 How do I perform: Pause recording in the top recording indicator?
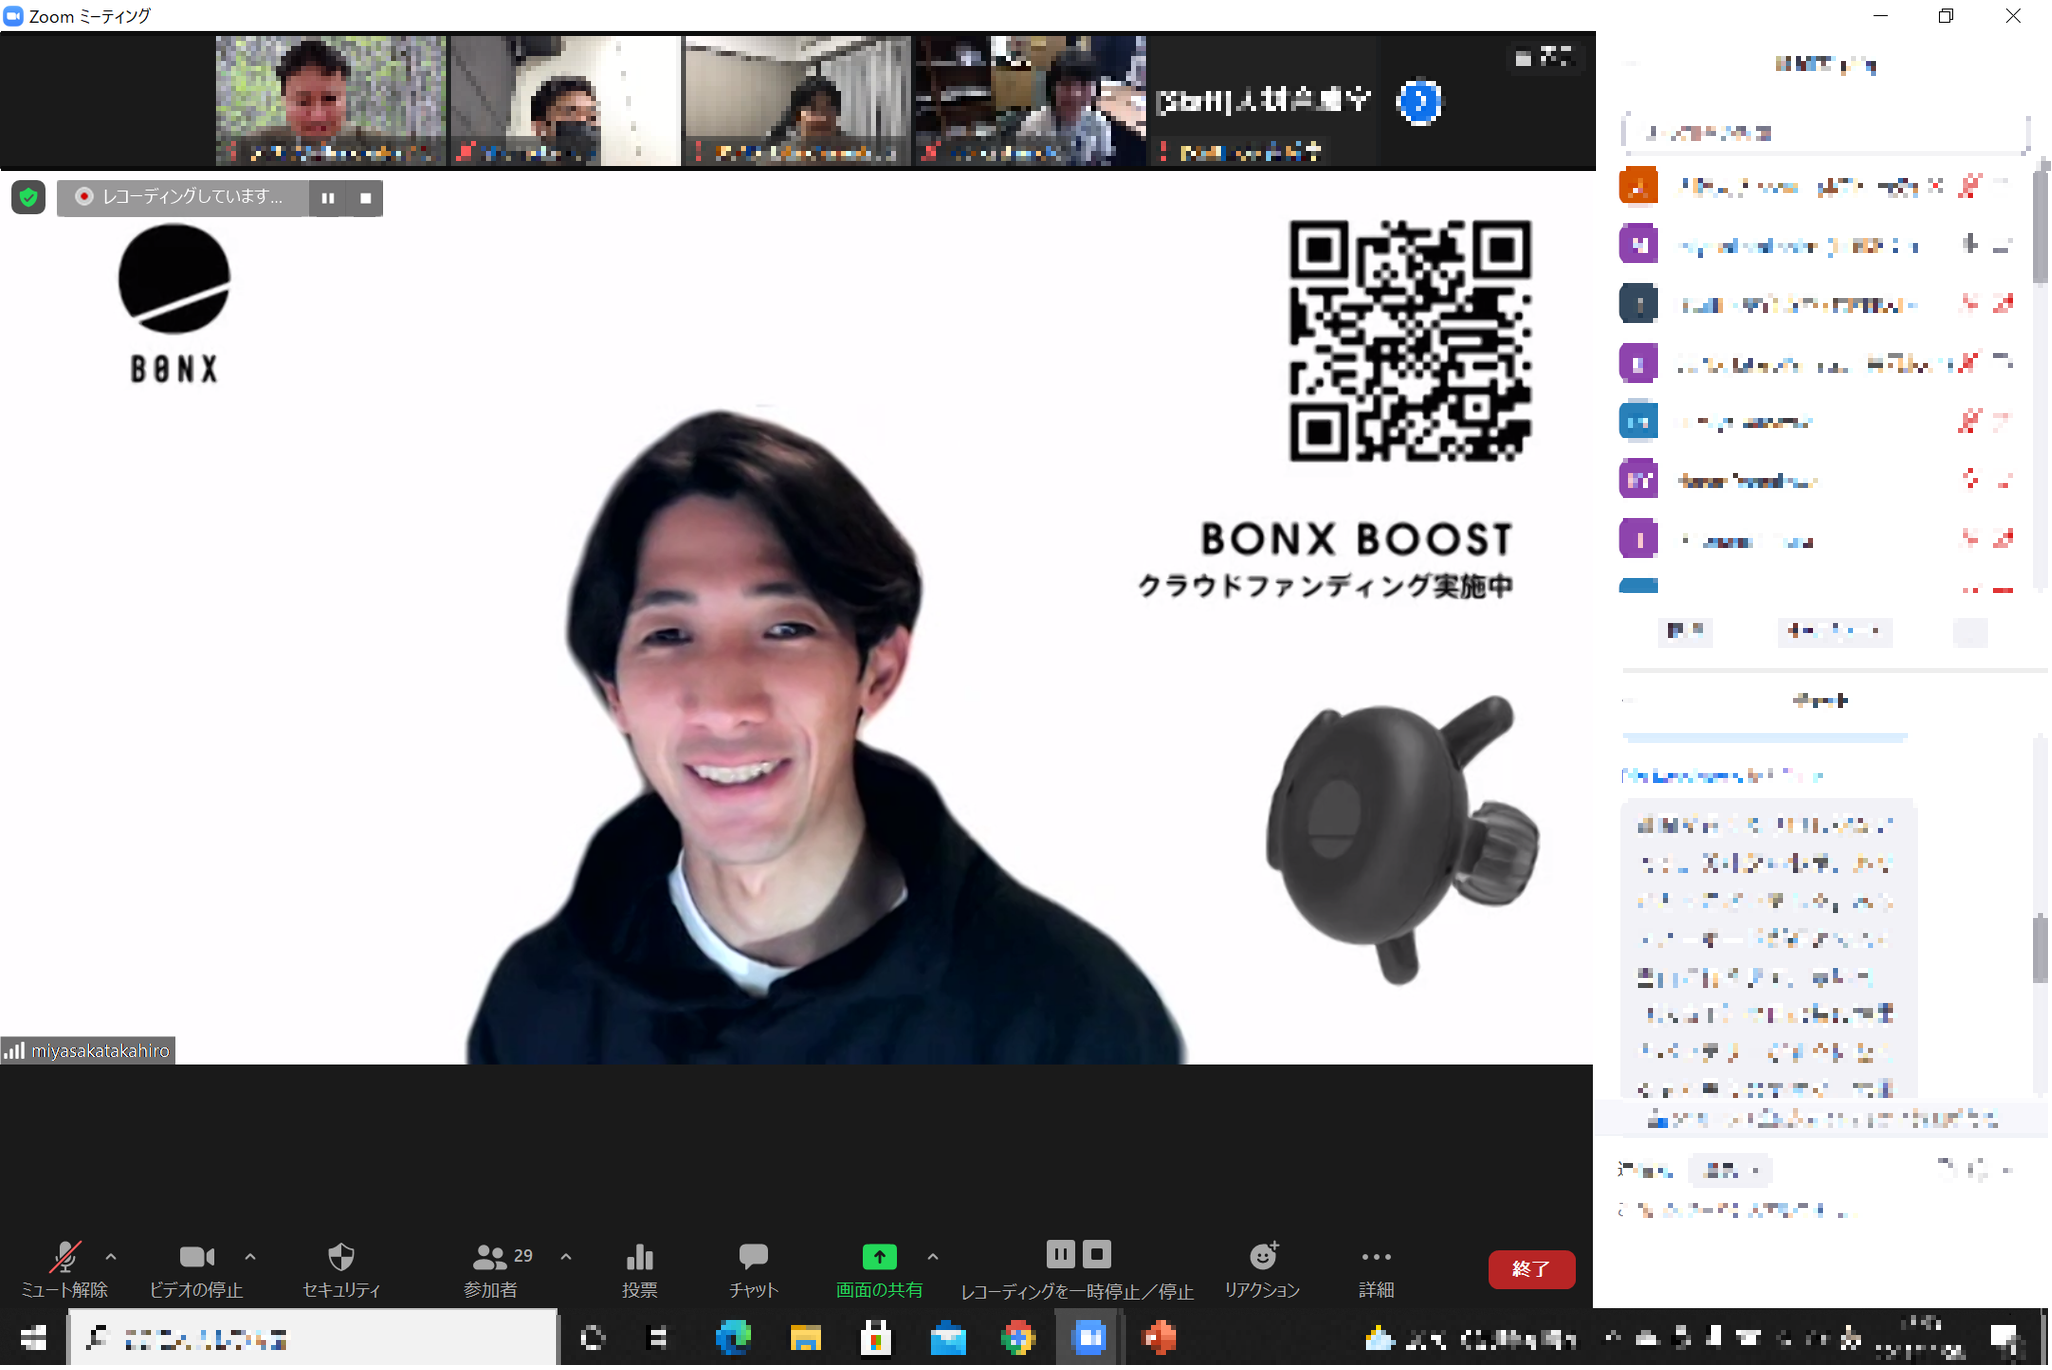tap(327, 198)
